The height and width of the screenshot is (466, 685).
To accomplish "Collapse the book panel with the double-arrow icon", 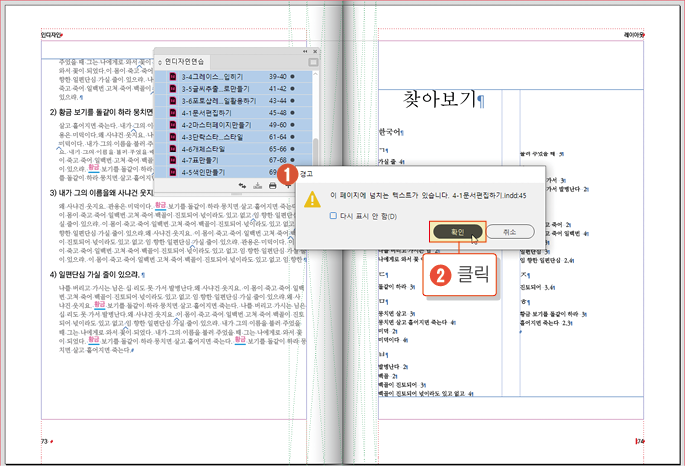I will tap(305, 52).
